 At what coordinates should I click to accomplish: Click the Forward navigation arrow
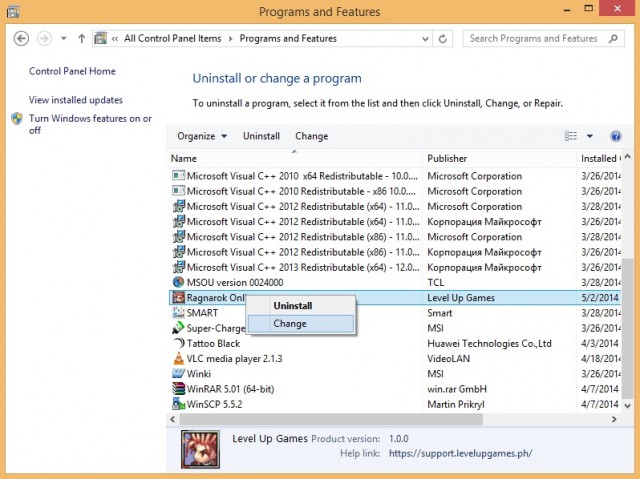tap(44, 39)
